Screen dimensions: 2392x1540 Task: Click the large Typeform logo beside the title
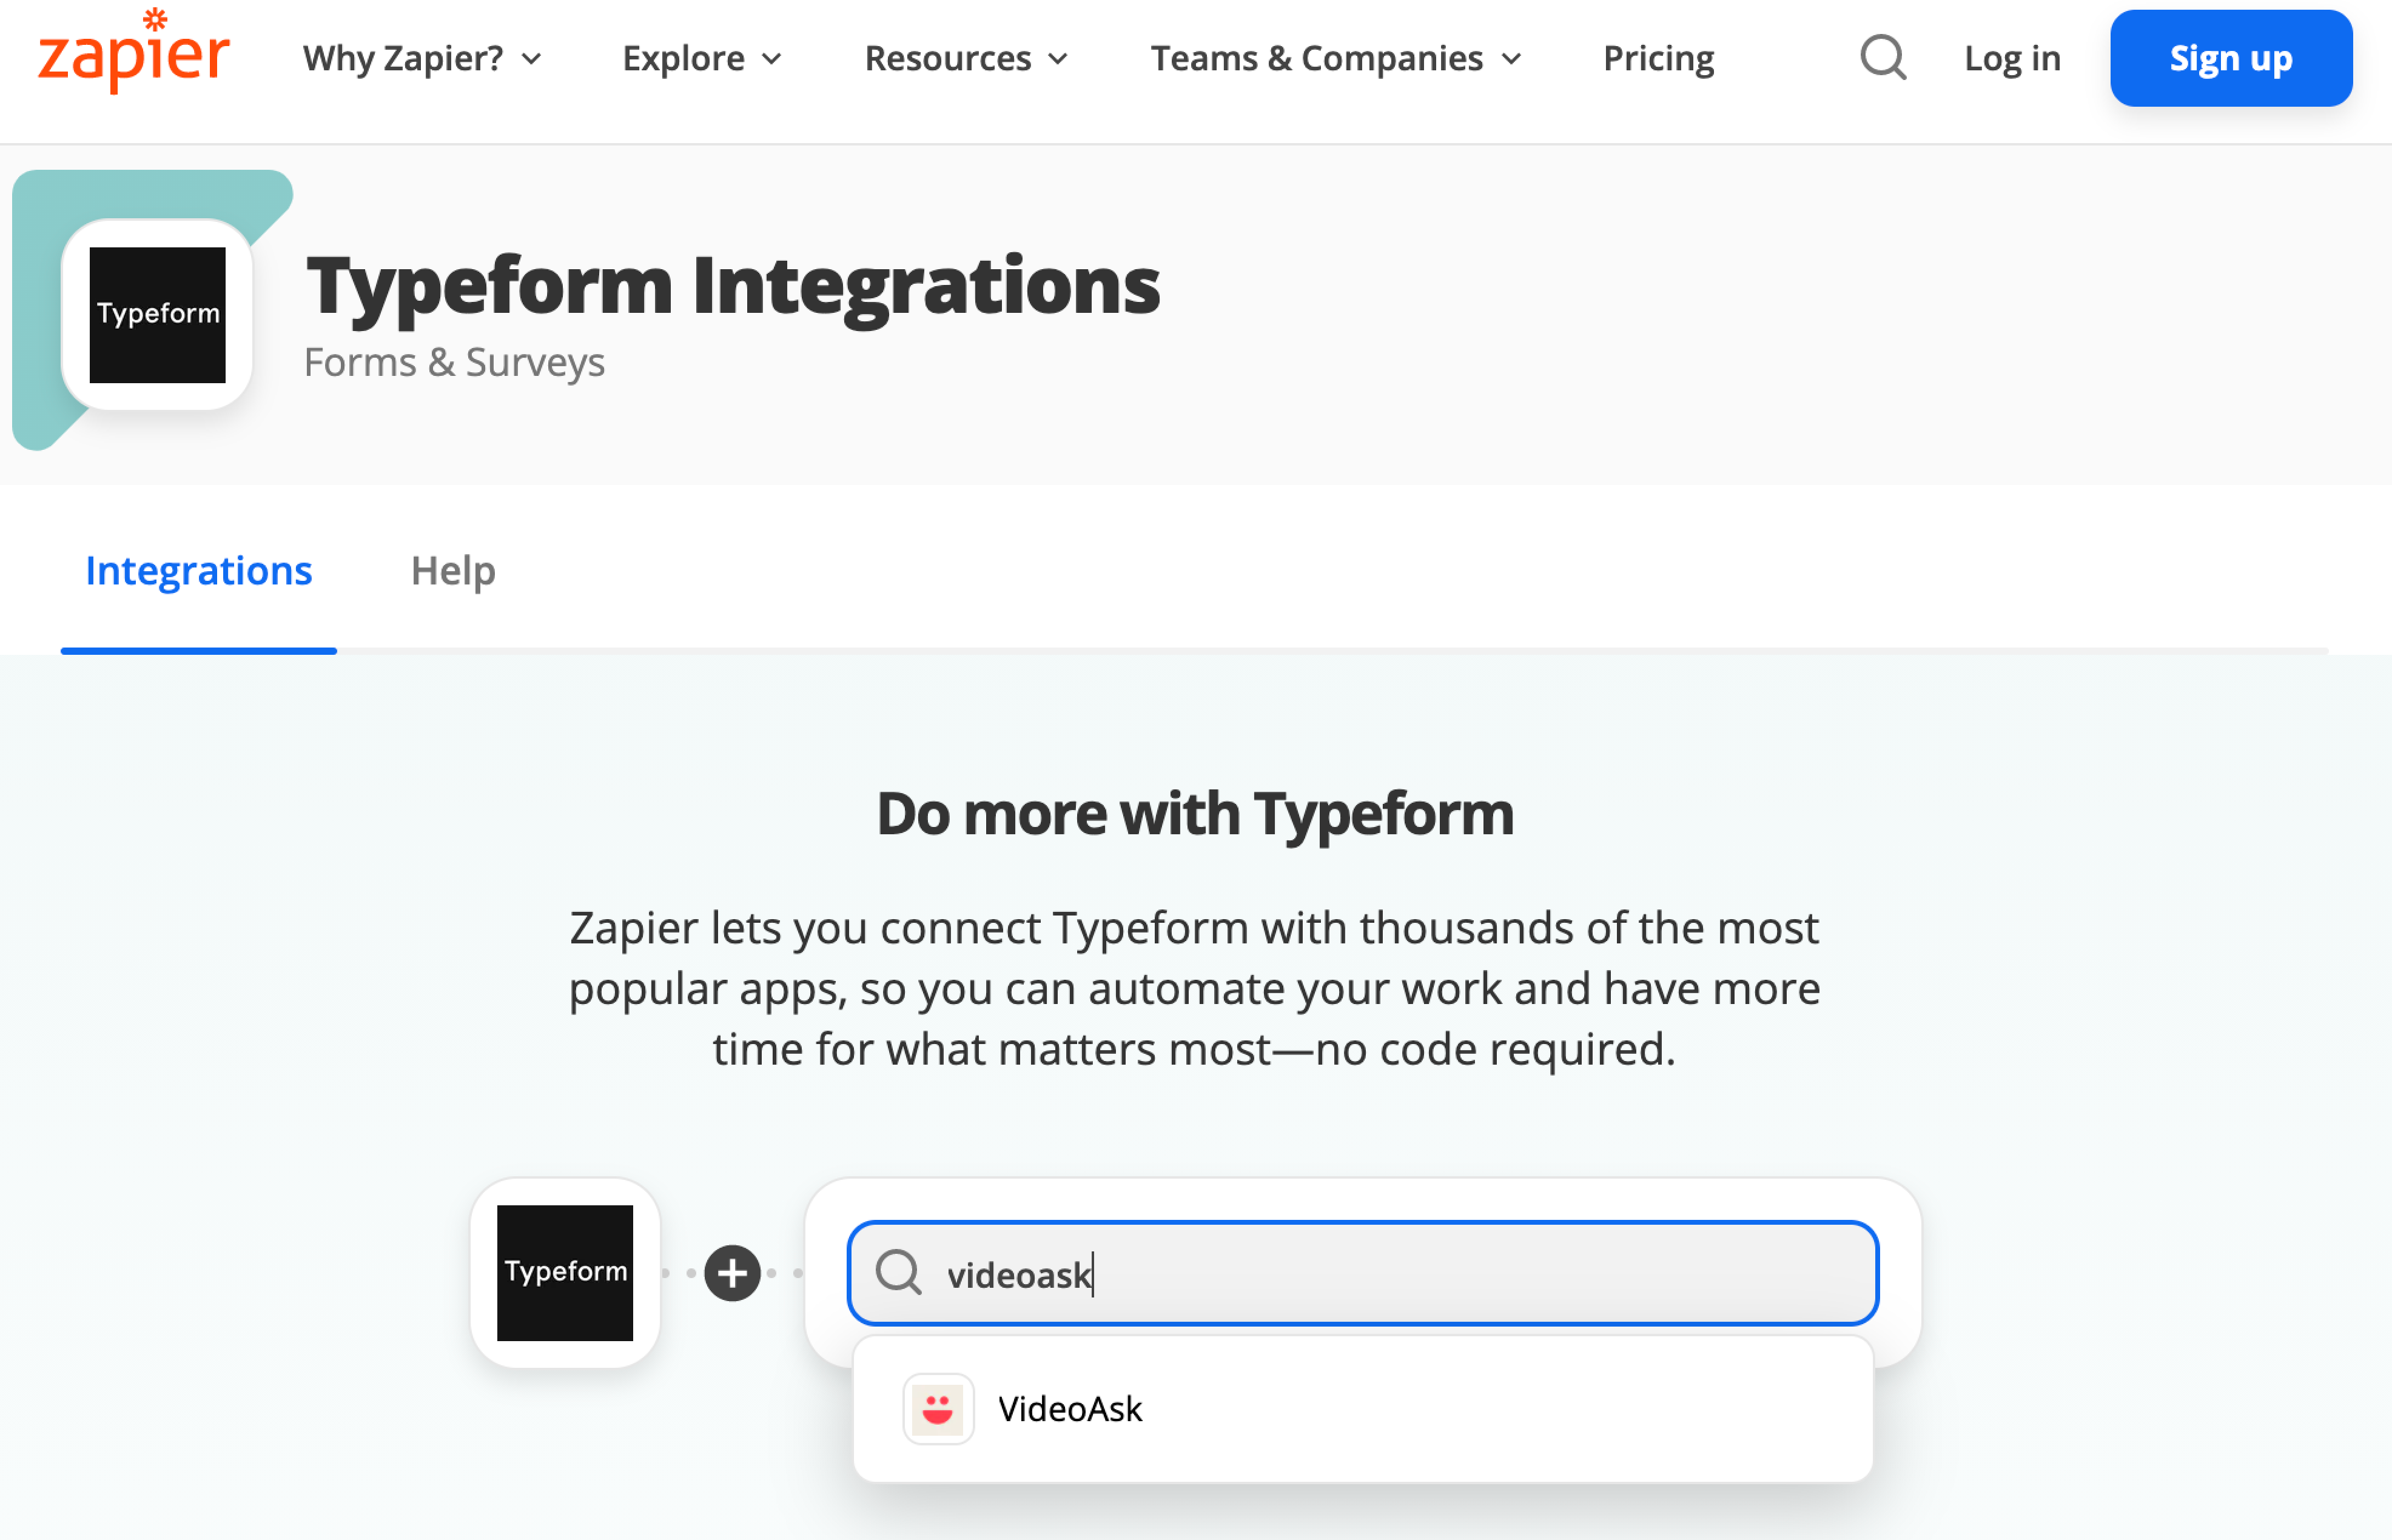point(157,315)
